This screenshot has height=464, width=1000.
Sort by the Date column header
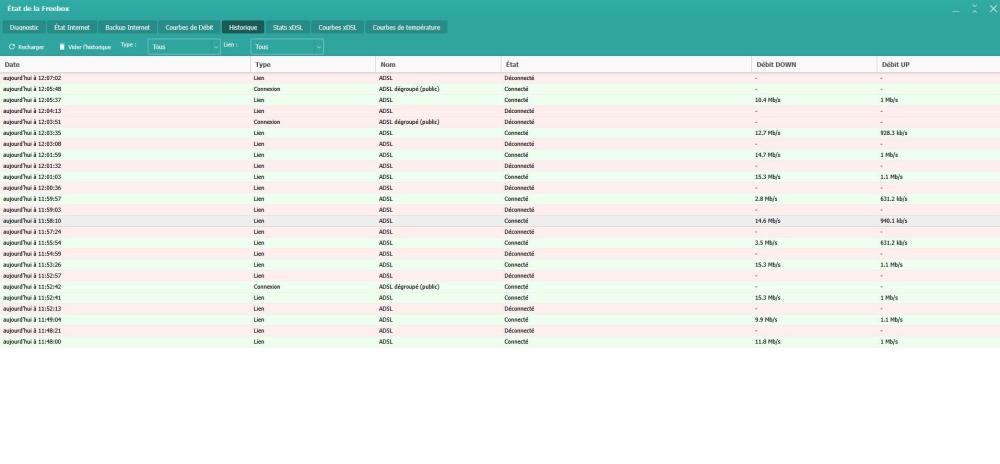125,64
